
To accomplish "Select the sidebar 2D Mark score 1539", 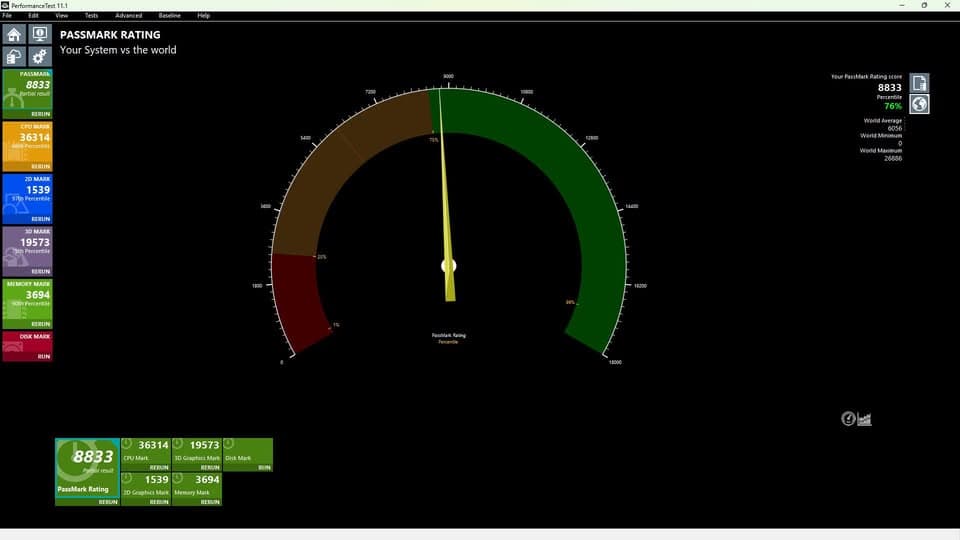I will (38, 190).
